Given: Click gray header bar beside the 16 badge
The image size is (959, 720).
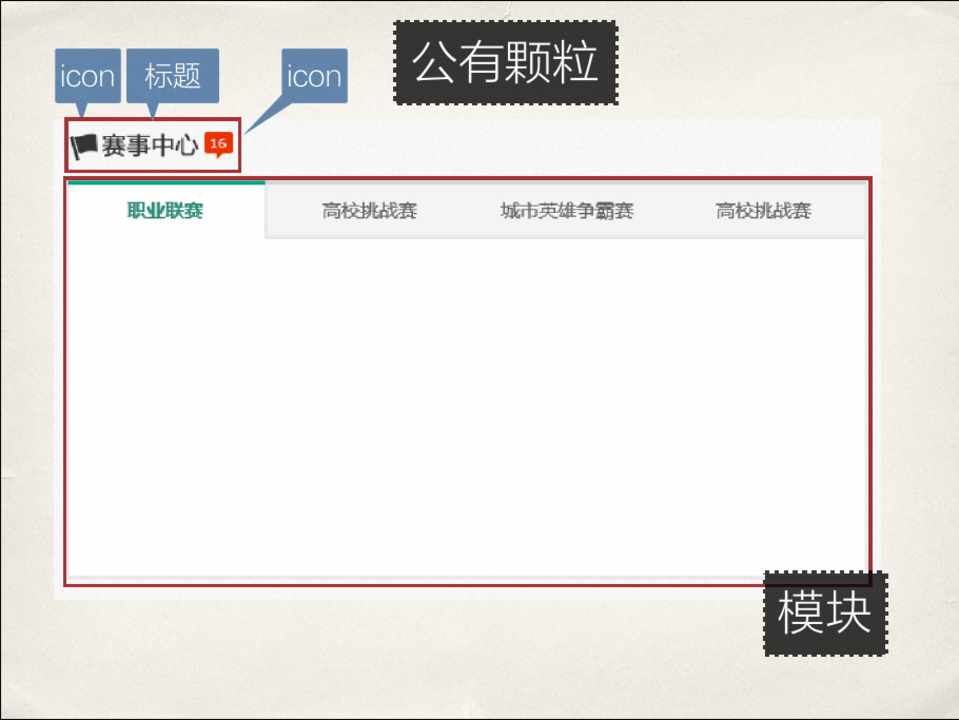Looking at the screenshot, I should [x=560, y=146].
